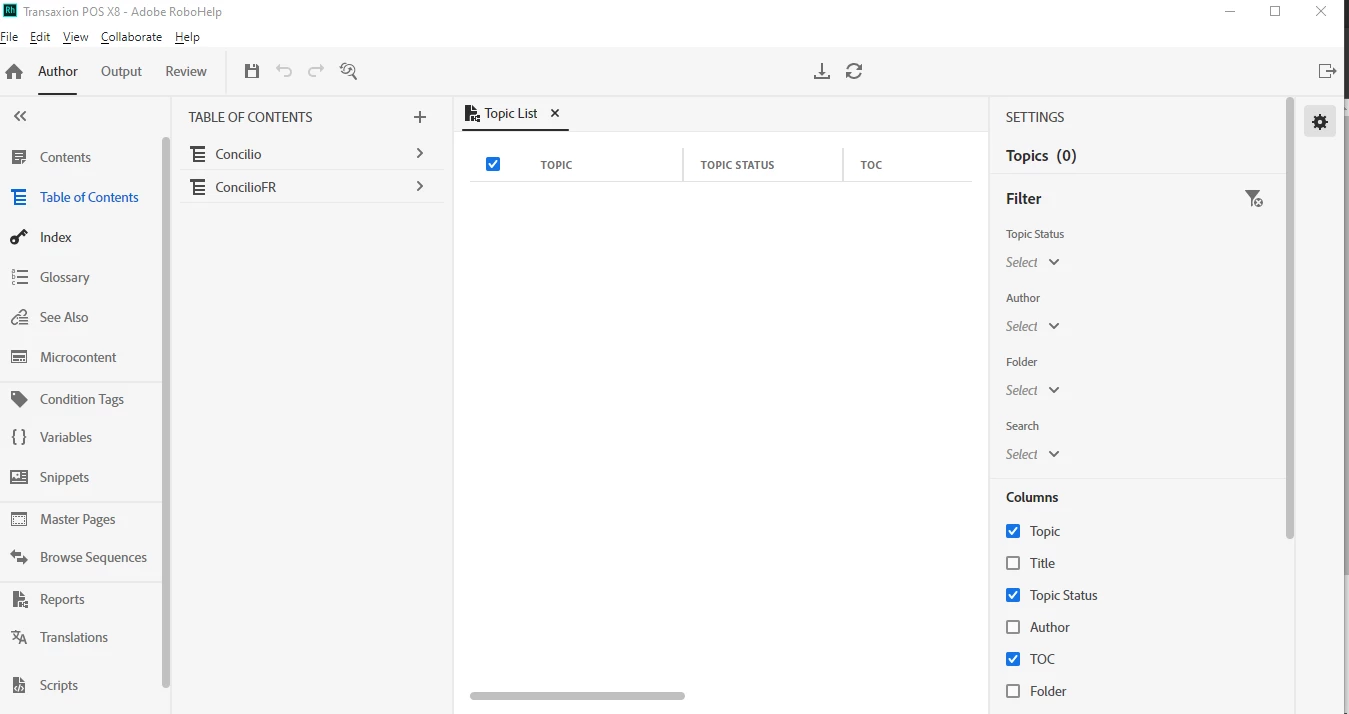Screen dimensions: 1349x714
Task: Click the refresh sync icon
Action: (854, 71)
